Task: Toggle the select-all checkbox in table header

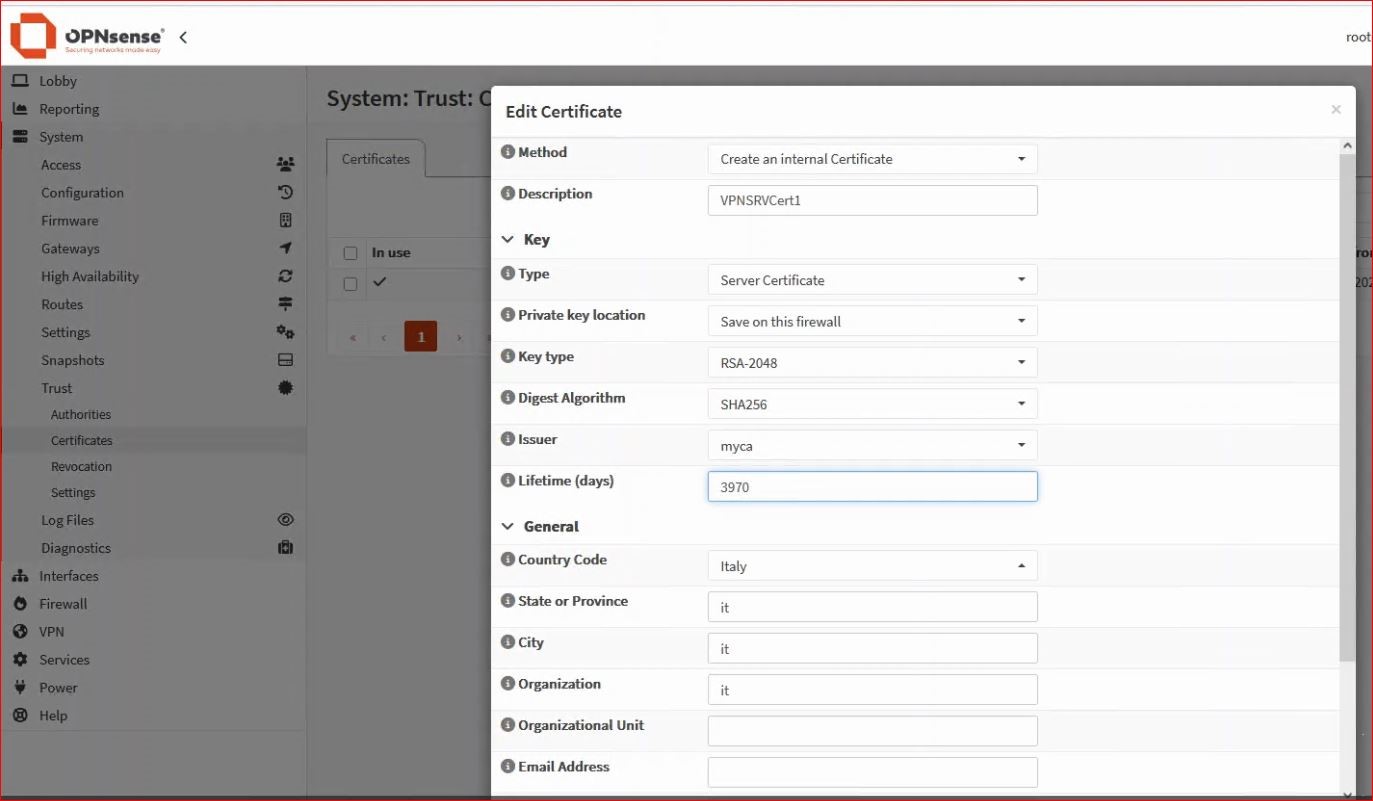Action: (350, 253)
